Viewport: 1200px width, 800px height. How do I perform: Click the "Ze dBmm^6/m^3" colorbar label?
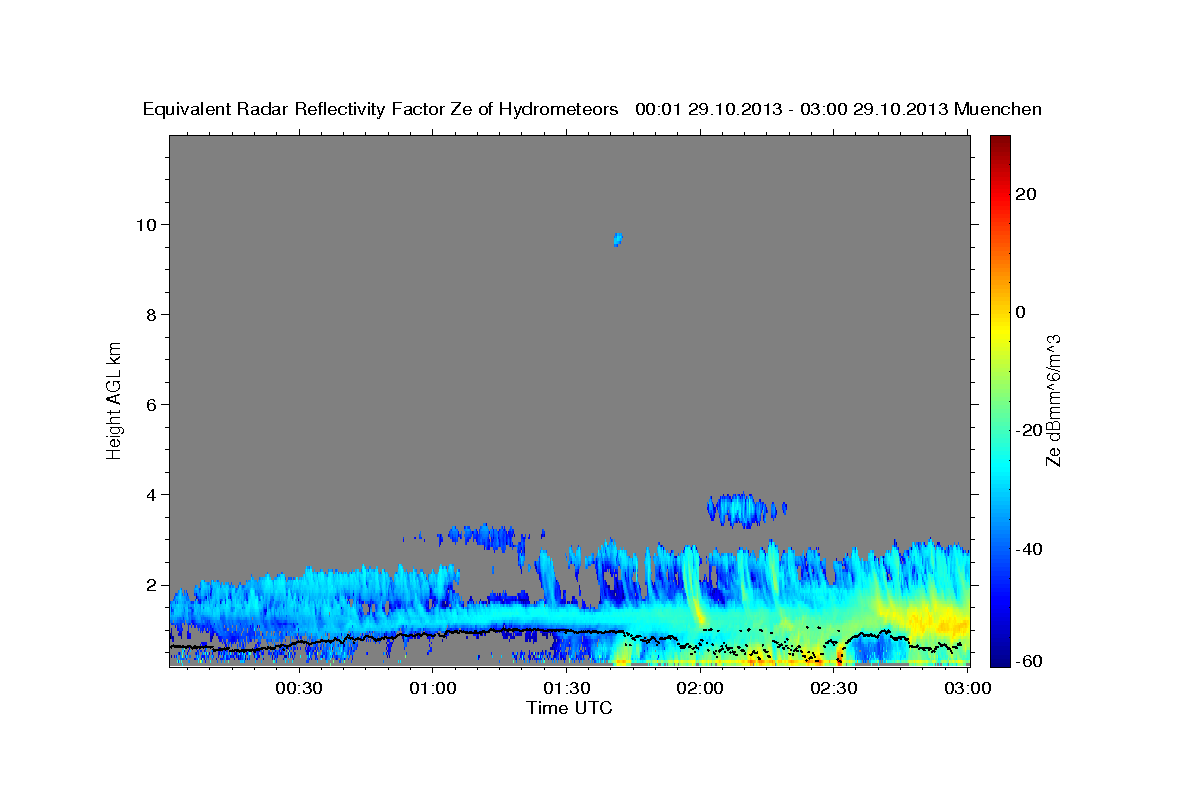[1053, 400]
